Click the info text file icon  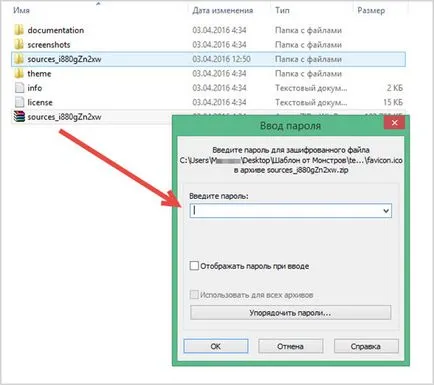point(20,88)
